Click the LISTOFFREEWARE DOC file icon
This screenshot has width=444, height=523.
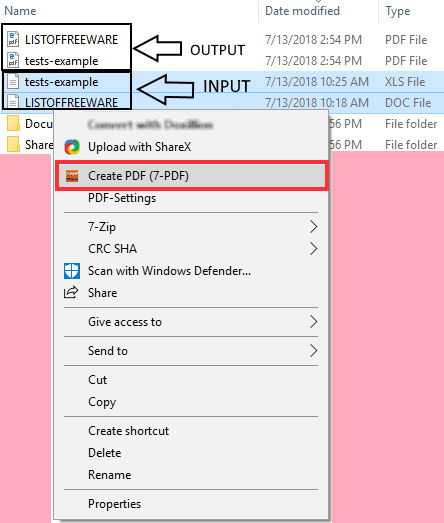pyautogui.click(x=13, y=102)
